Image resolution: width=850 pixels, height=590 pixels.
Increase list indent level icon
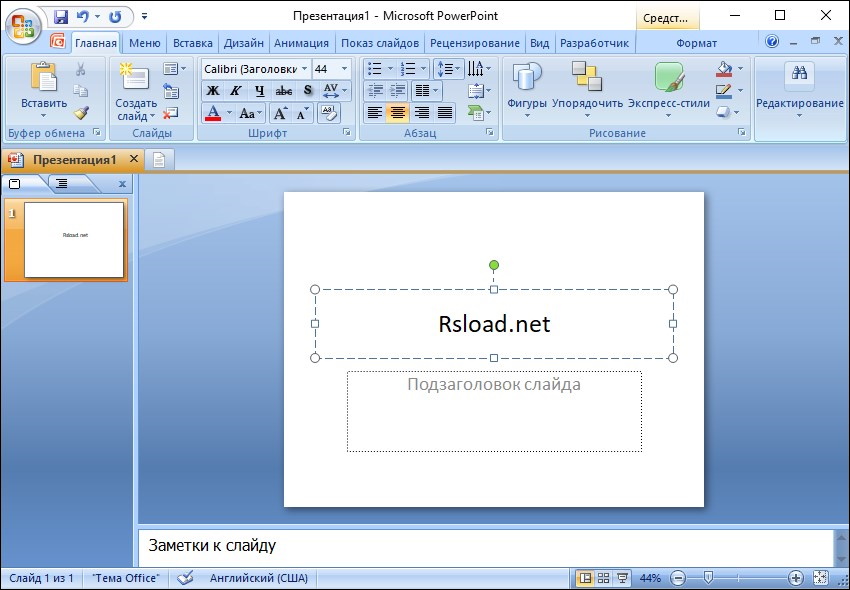[x=397, y=91]
